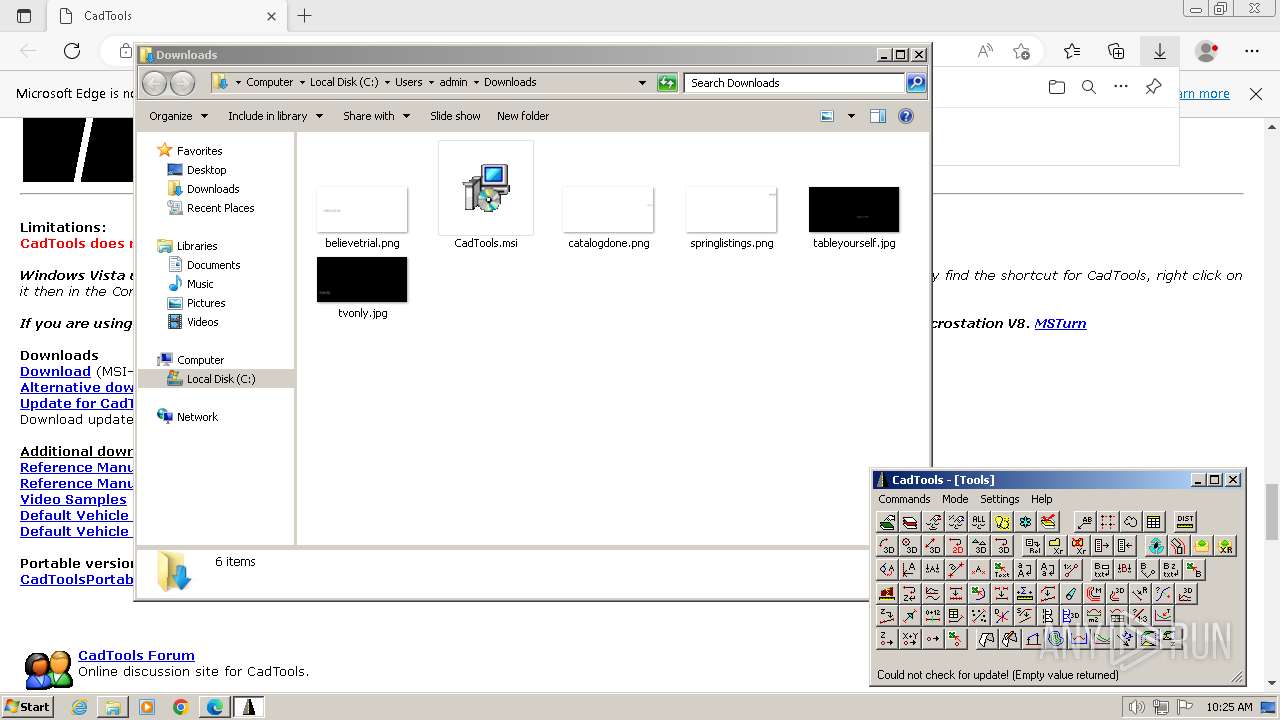The width and height of the screenshot is (1280, 720).
Task: Toggle the Explorer preview pane icon
Action: click(x=877, y=116)
